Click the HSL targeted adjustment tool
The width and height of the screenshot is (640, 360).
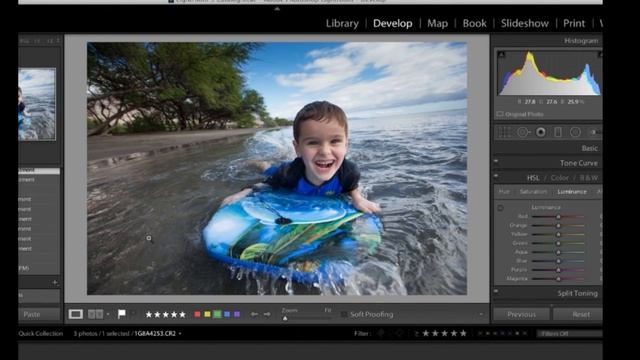click(500, 208)
